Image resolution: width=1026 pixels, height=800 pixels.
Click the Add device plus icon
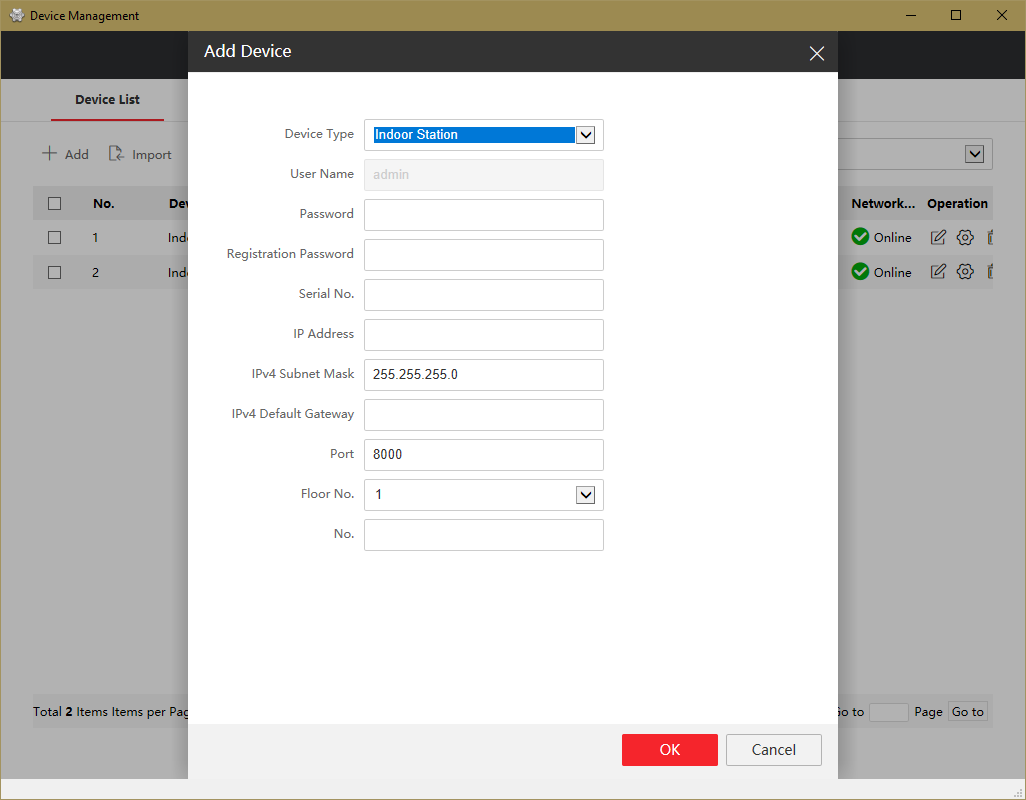pyautogui.click(x=50, y=154)
